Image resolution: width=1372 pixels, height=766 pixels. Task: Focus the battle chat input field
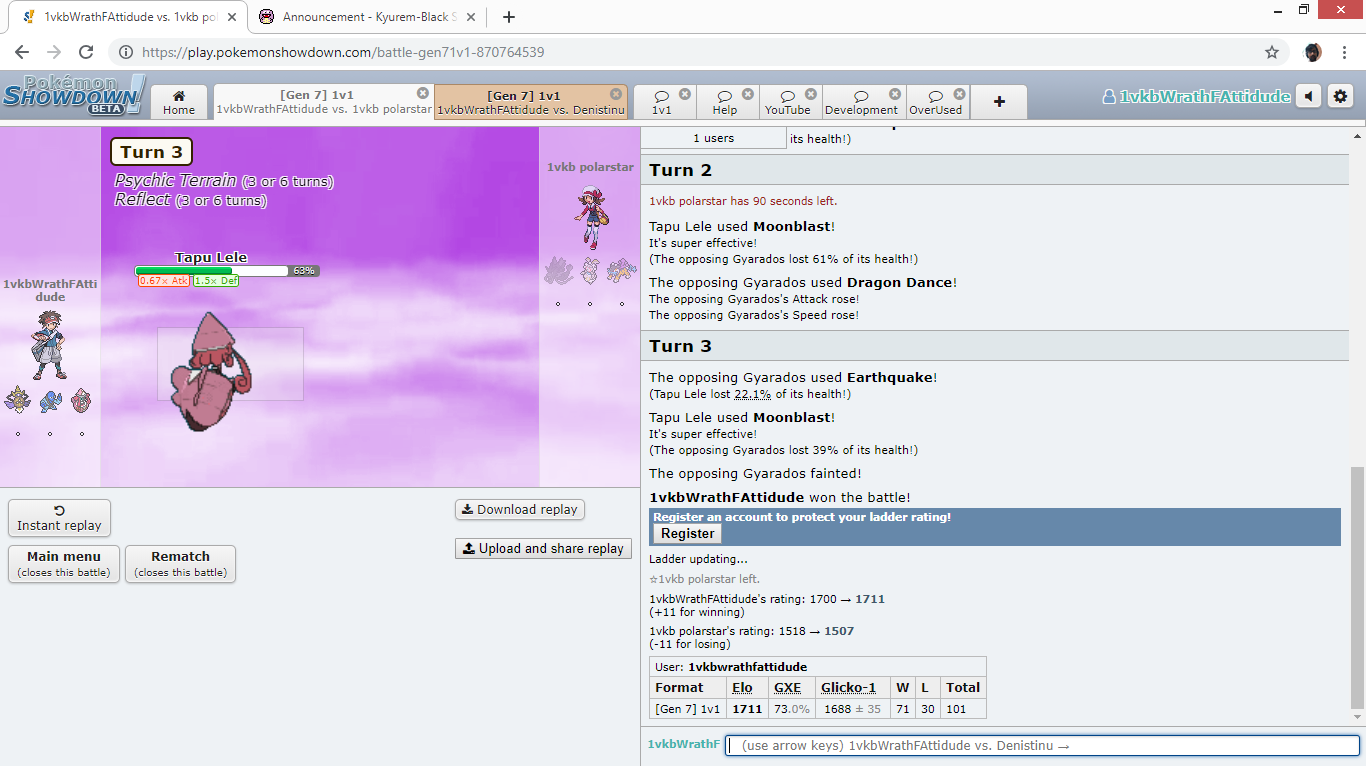(1042, 745)
